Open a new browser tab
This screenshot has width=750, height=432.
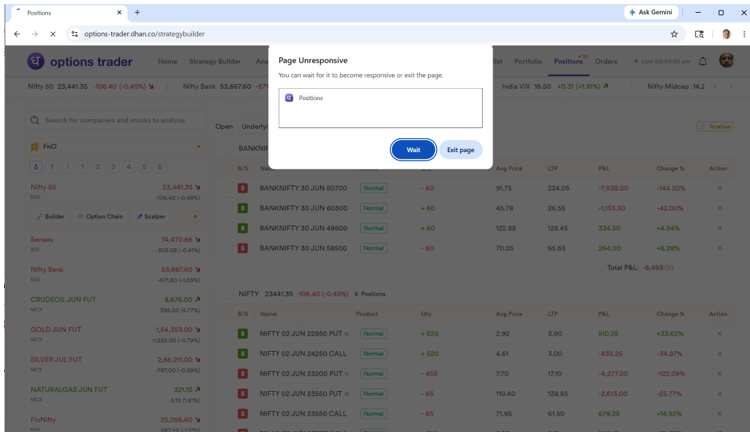pyautogui.click(x=137, y=12)
